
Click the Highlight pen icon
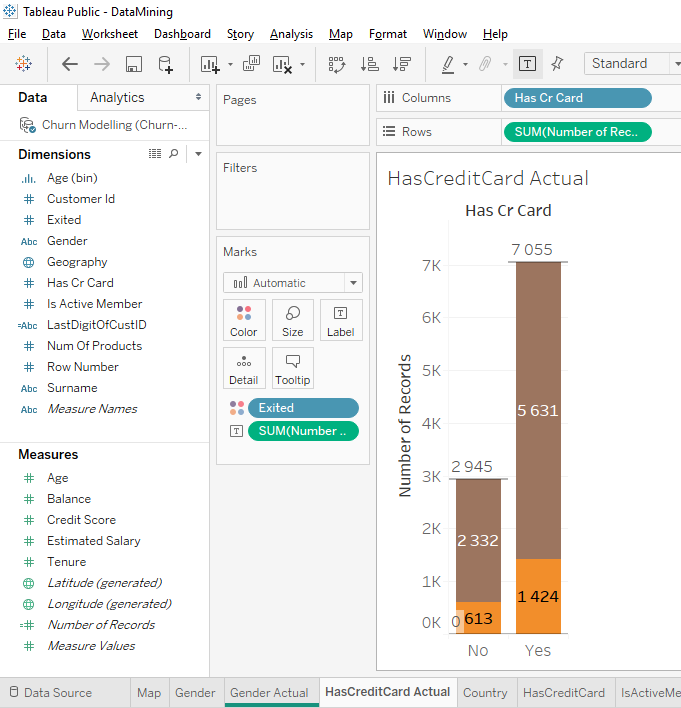pyautogui.click(x=449, y=64)
